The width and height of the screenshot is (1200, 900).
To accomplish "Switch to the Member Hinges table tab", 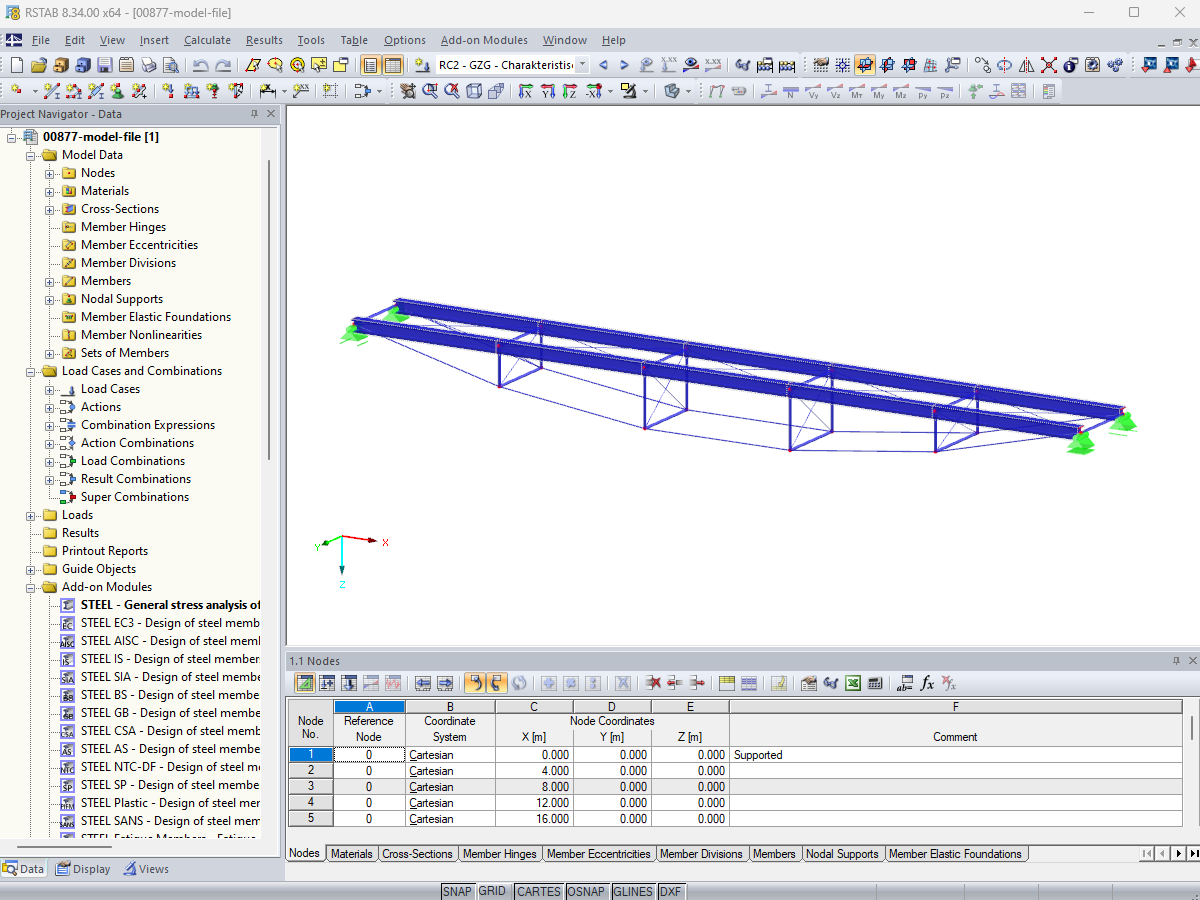I will coord(500,854).
